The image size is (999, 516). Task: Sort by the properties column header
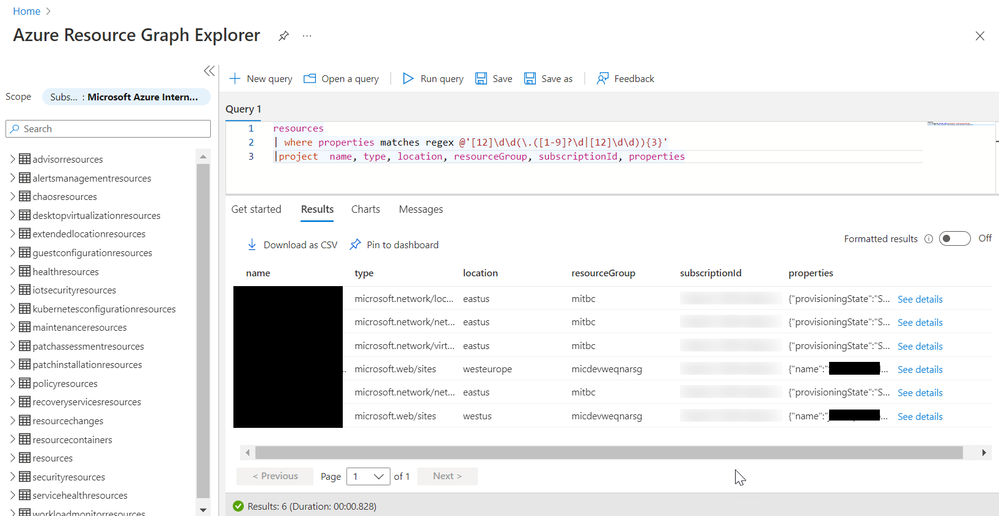[811, 273]
